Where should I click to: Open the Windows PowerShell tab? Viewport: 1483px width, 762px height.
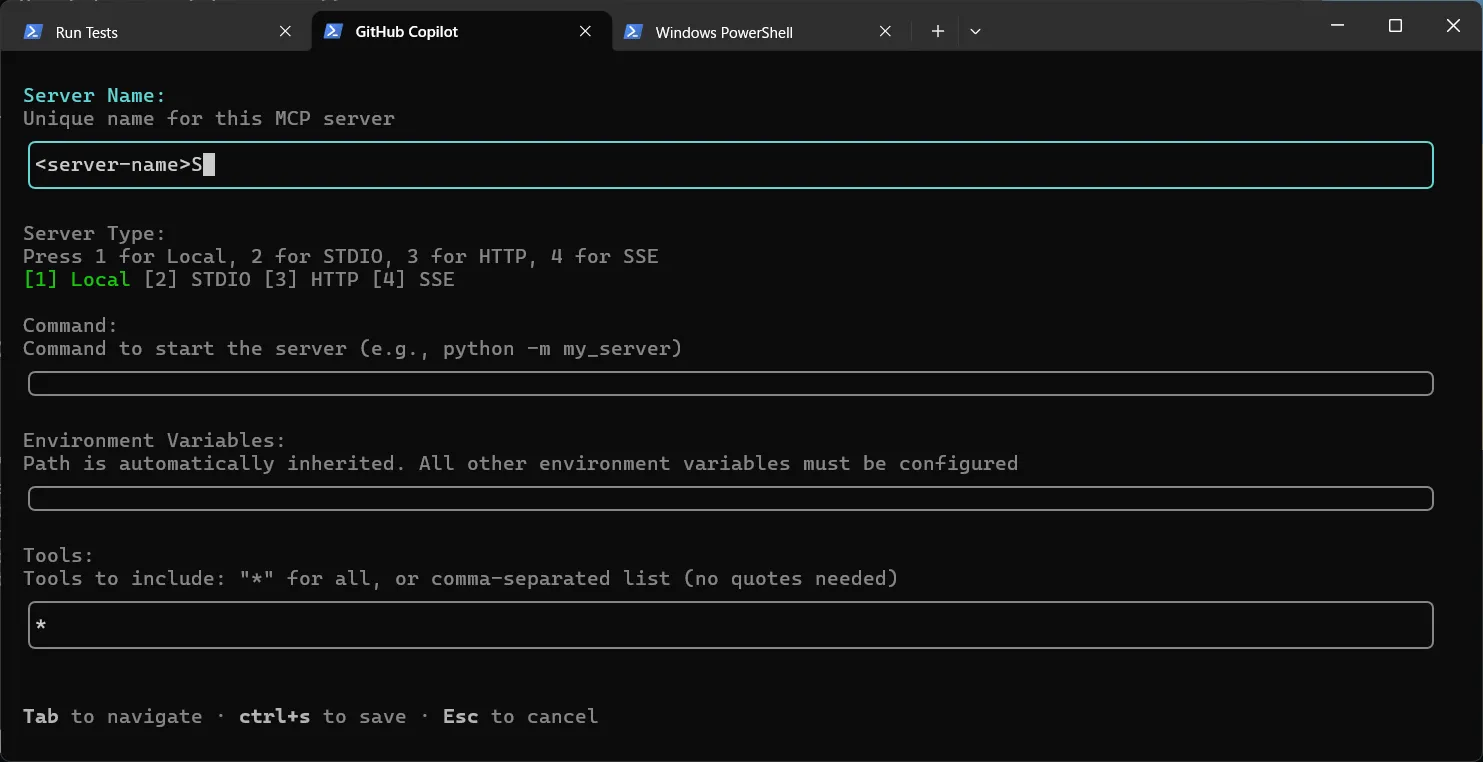point(760,32)
